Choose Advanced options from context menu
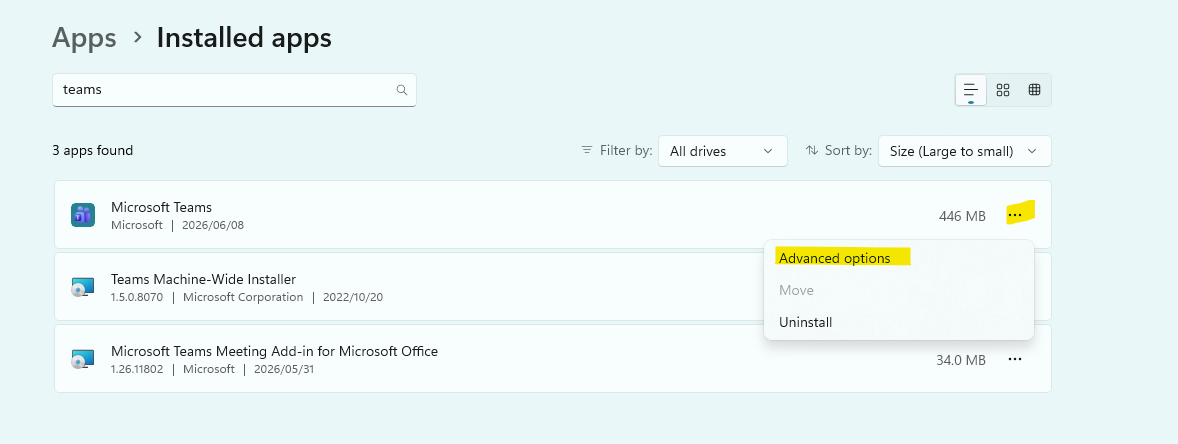The image size is (1178, 444). [x=835, y=258]
